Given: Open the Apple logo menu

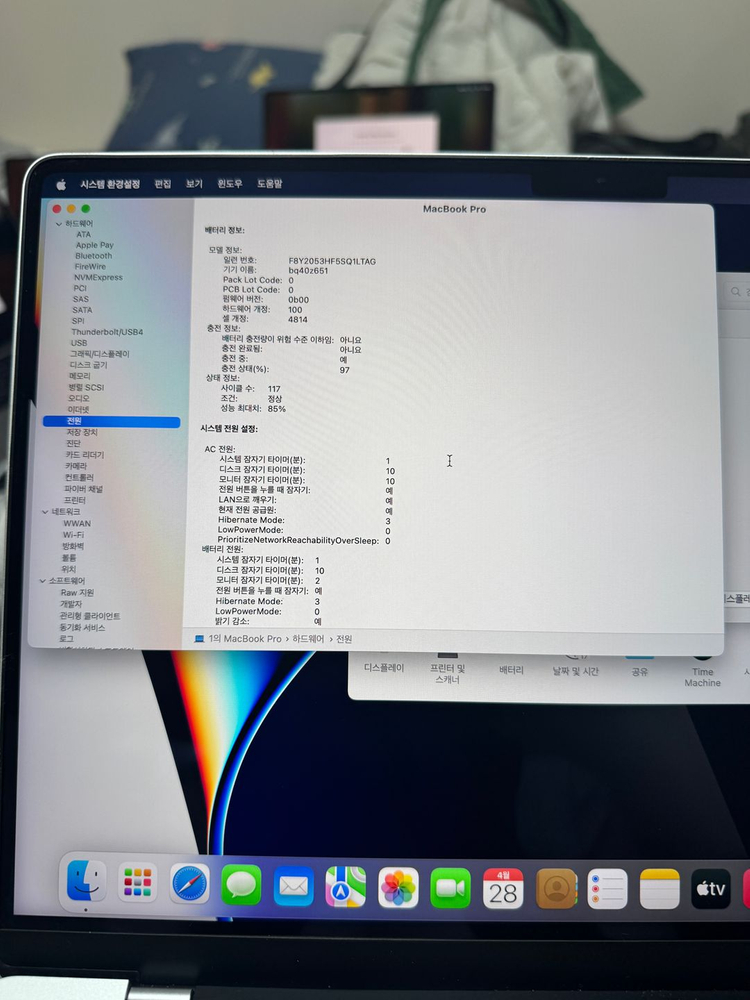Looking at the screenshot, I should click(x=61, y=185).
